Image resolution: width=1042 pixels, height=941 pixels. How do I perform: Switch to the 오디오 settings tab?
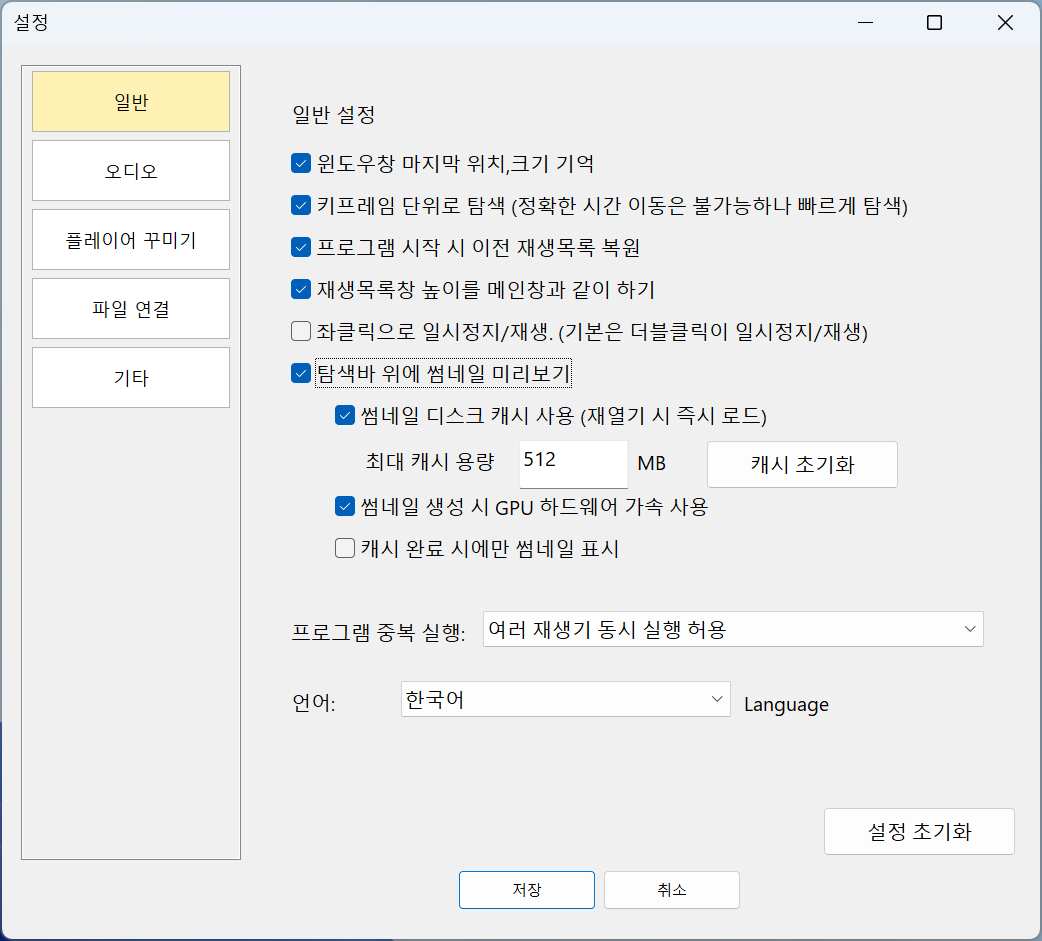click(130, 170)
